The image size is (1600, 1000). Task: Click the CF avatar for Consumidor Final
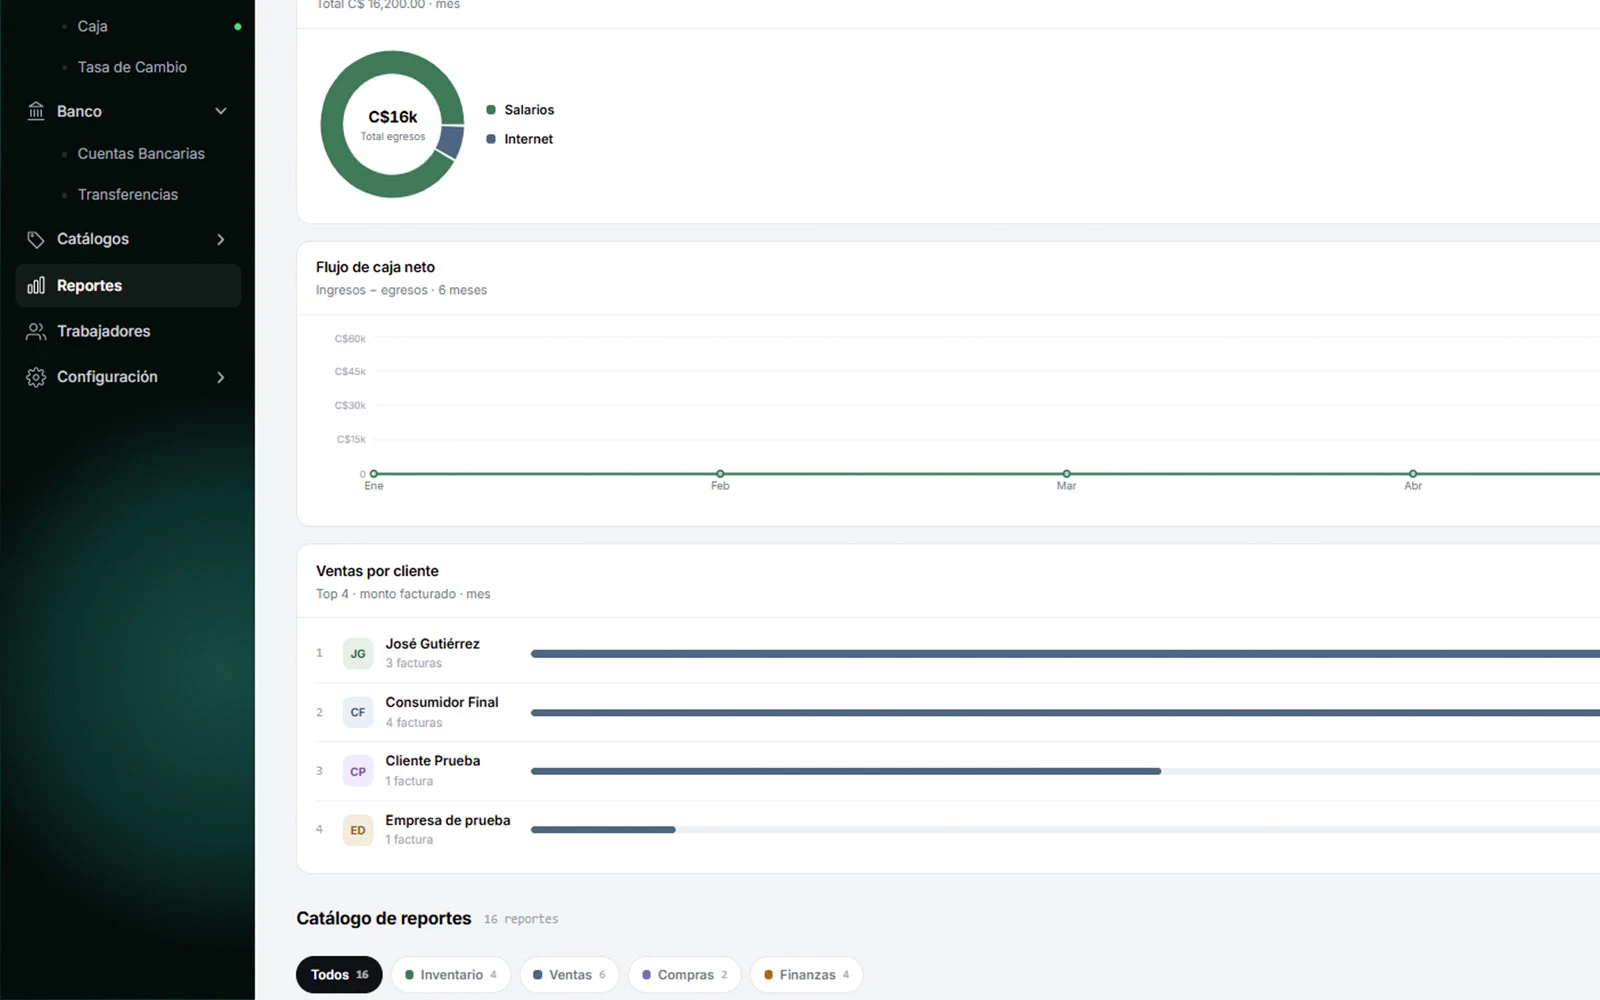coord(358,712)
